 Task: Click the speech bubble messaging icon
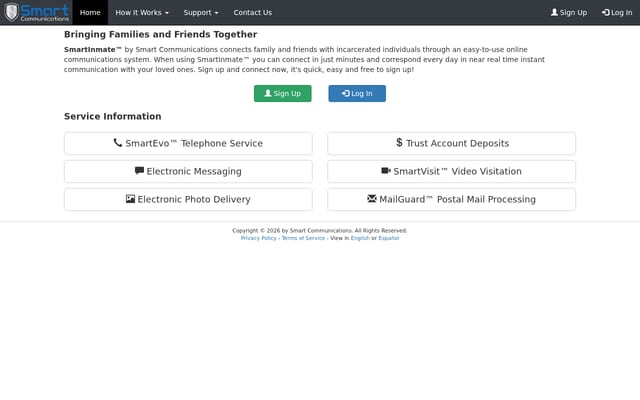click(139, 171)
